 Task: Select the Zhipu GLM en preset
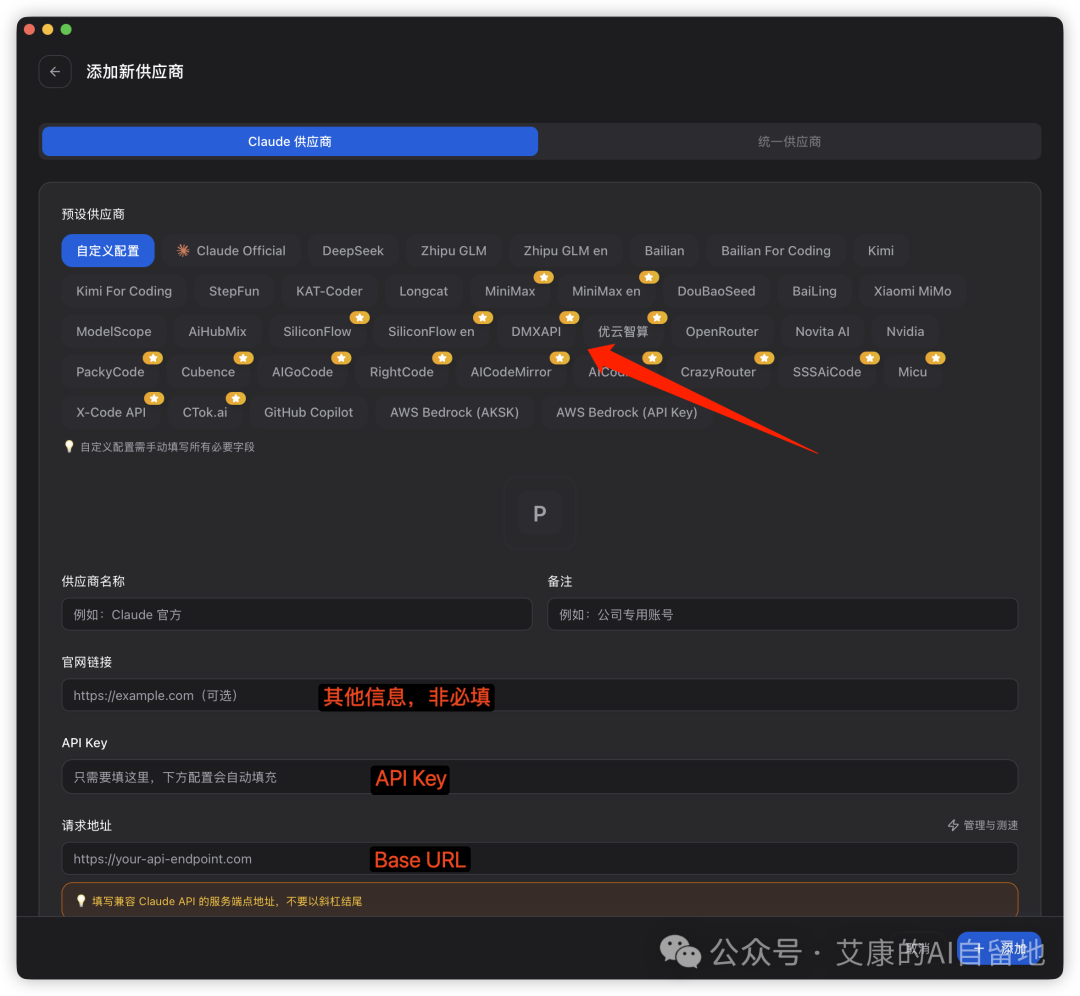pyautogui.click(x=565, y=251)
